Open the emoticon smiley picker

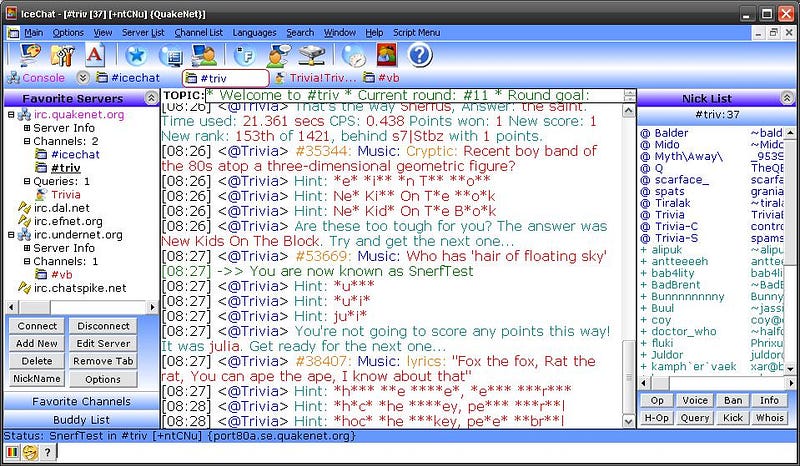30,452
